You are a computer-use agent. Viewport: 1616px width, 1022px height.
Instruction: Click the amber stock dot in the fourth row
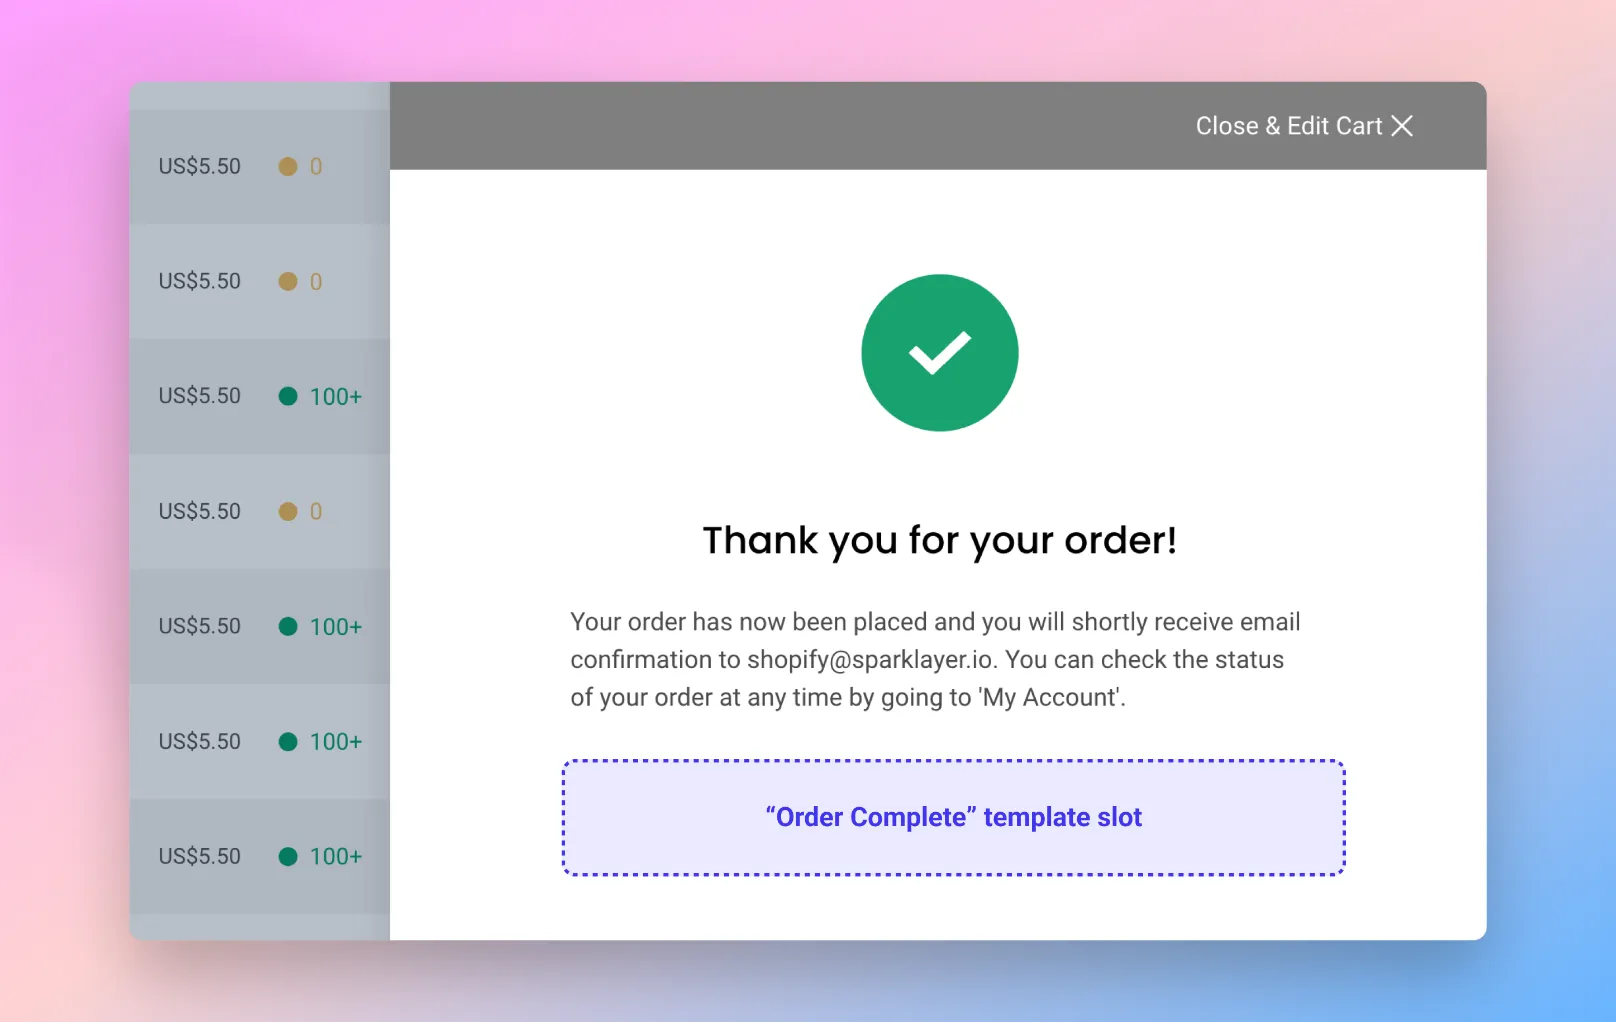tap(288, 511)
